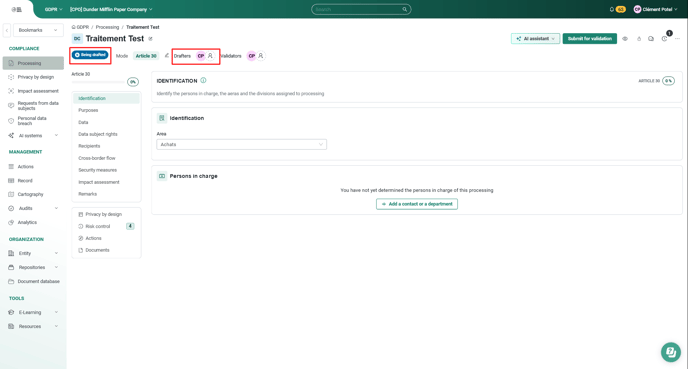
Task: Expand the AI systems sidebar item
Action: click(56, 136)
